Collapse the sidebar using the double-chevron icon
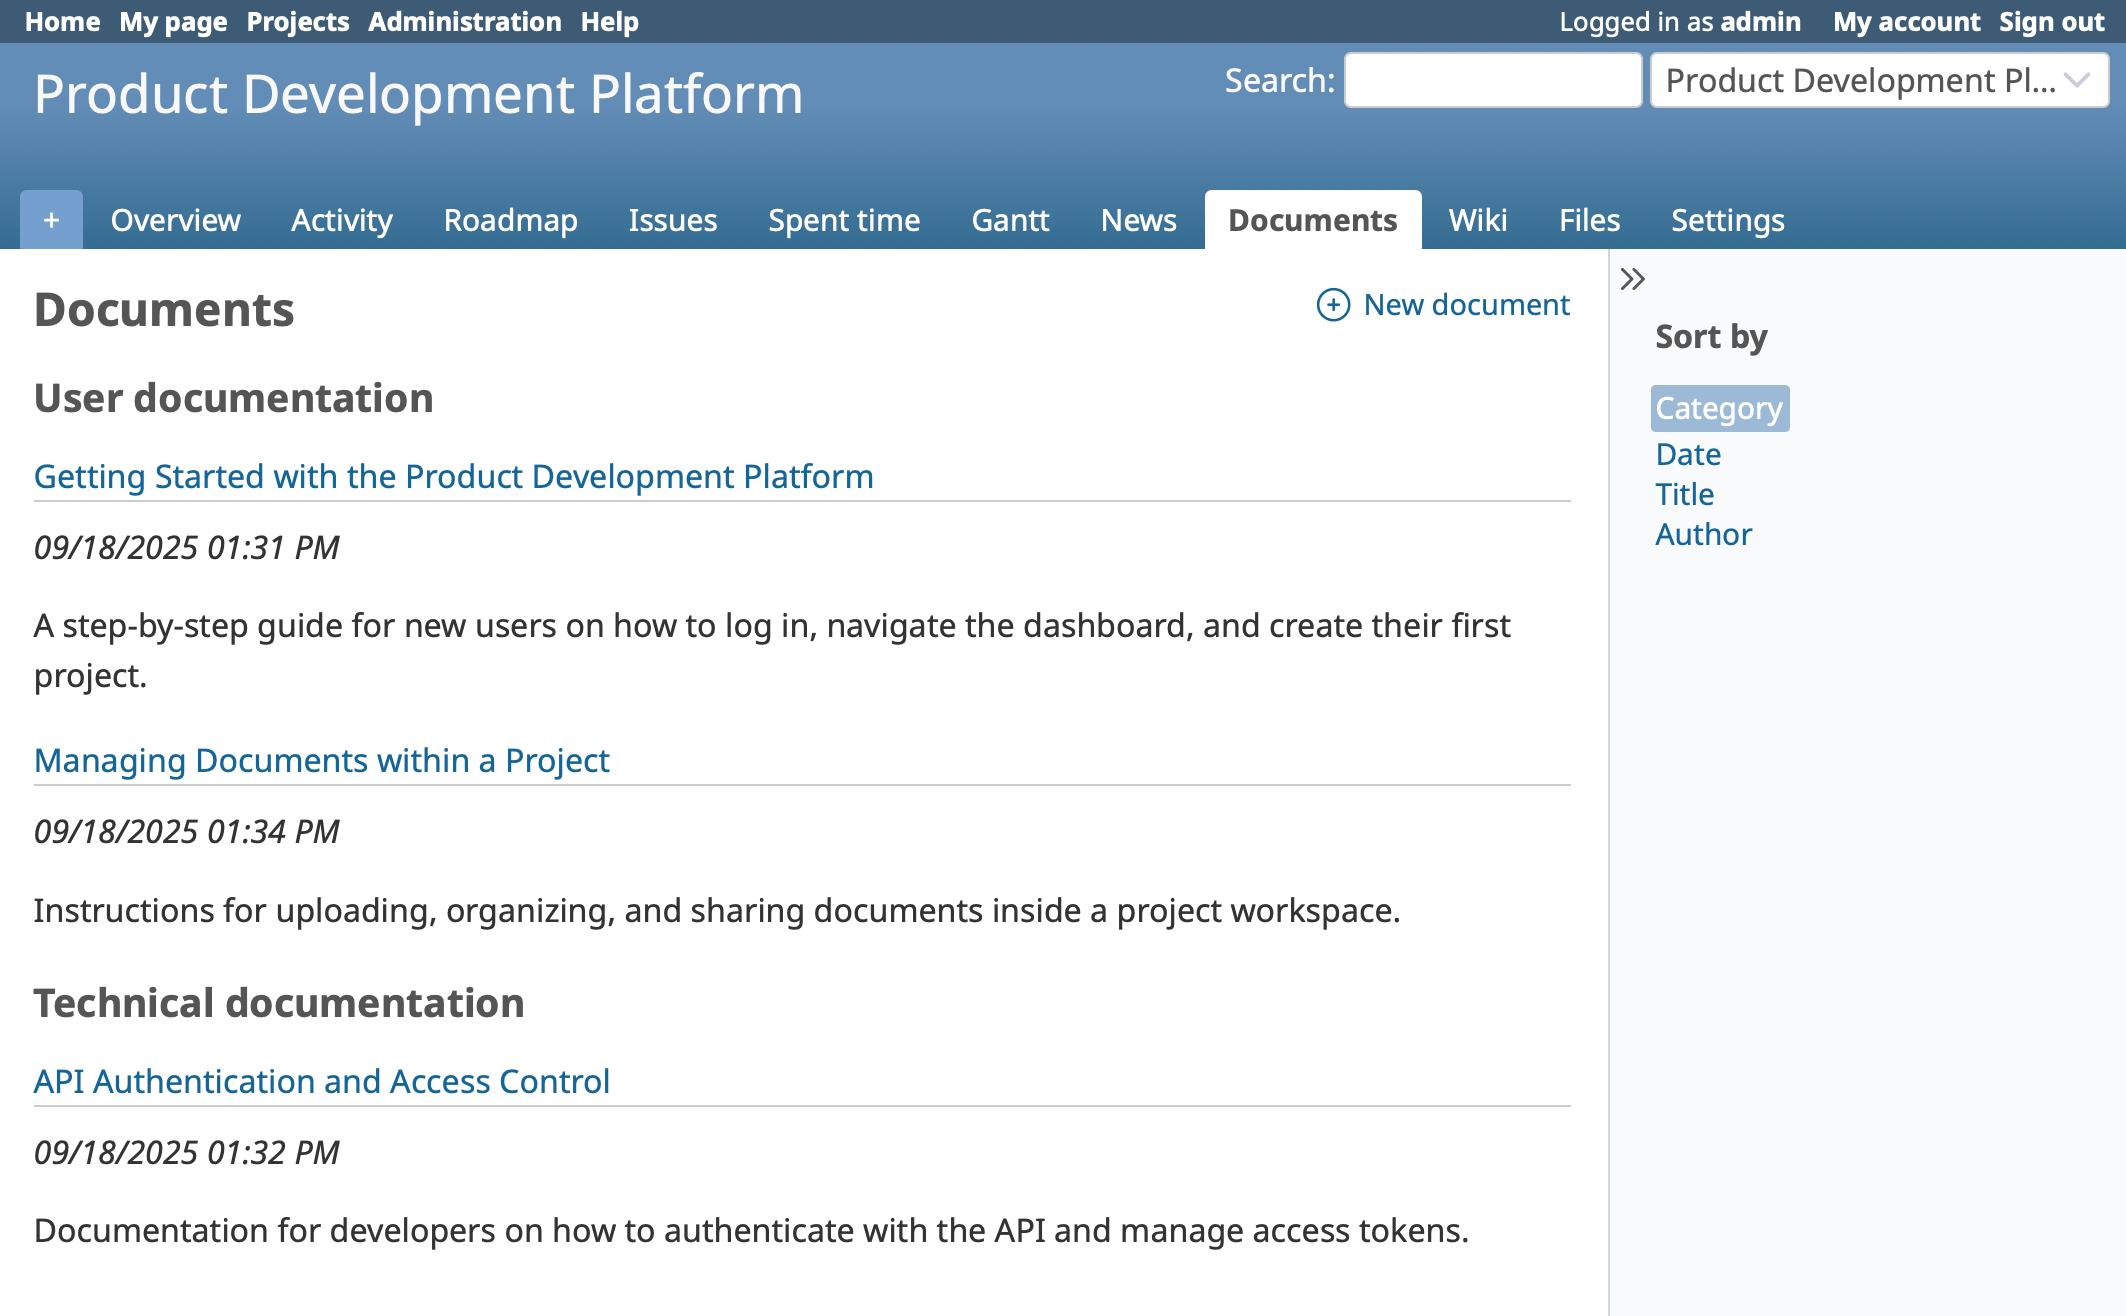 [x=1634, y=280]
